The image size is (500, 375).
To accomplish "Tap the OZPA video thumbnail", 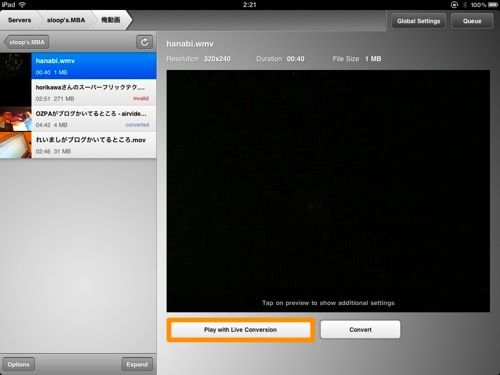I will click(x=16, y=119).
